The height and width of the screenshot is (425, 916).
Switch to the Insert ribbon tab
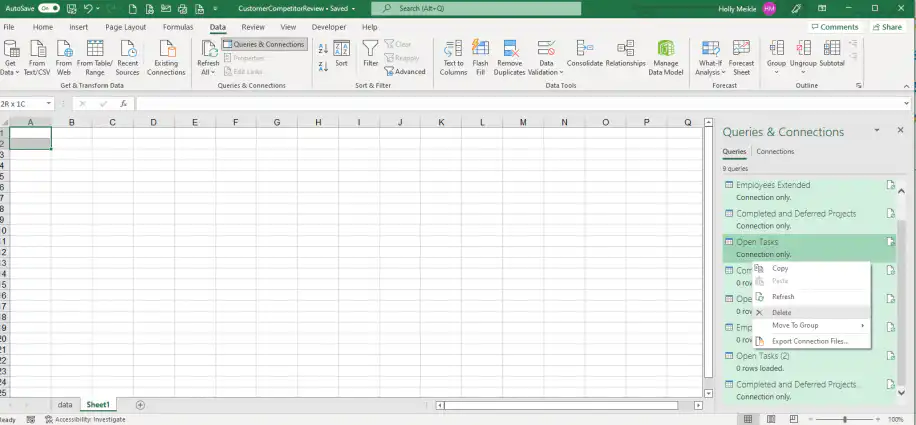coord(78,27)
